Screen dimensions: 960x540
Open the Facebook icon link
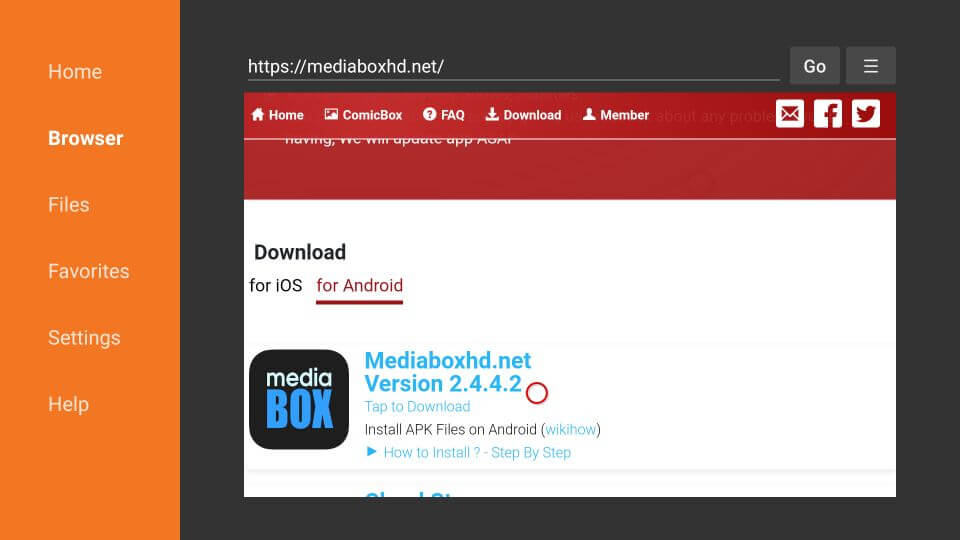(827, 114)
